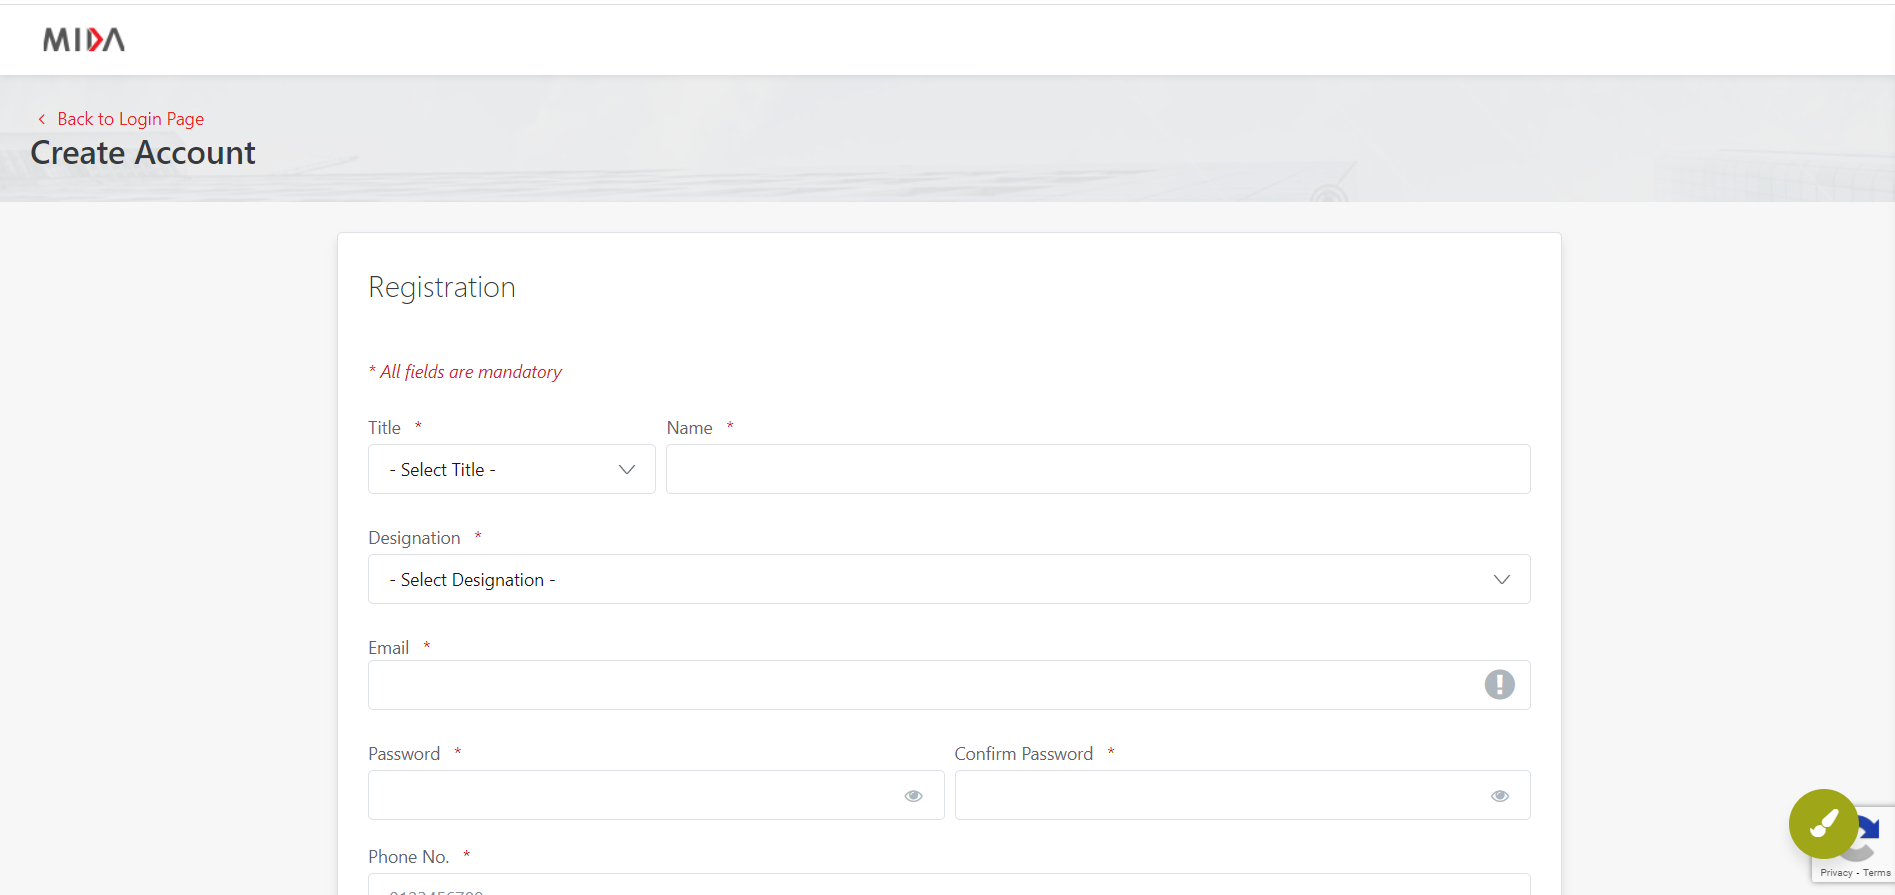Click inside the Email input field
Image resolution: width=1895 pixels, height=895 pixels.
[920, 685]
